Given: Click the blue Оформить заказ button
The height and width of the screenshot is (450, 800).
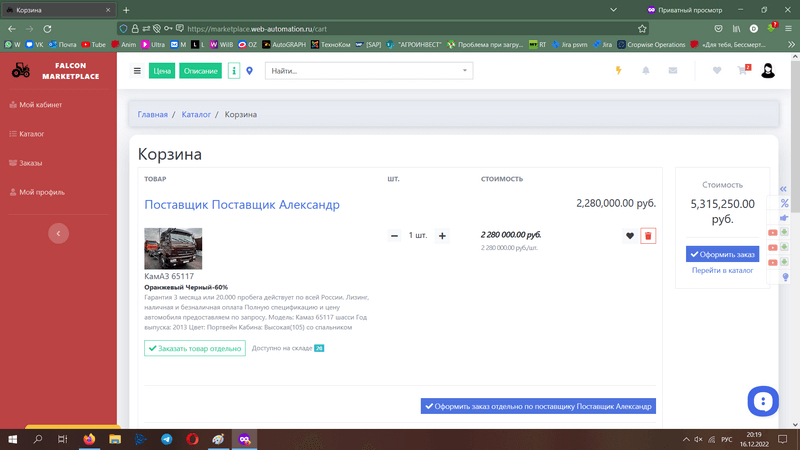Looking at the screenshot, I should 722,254.
